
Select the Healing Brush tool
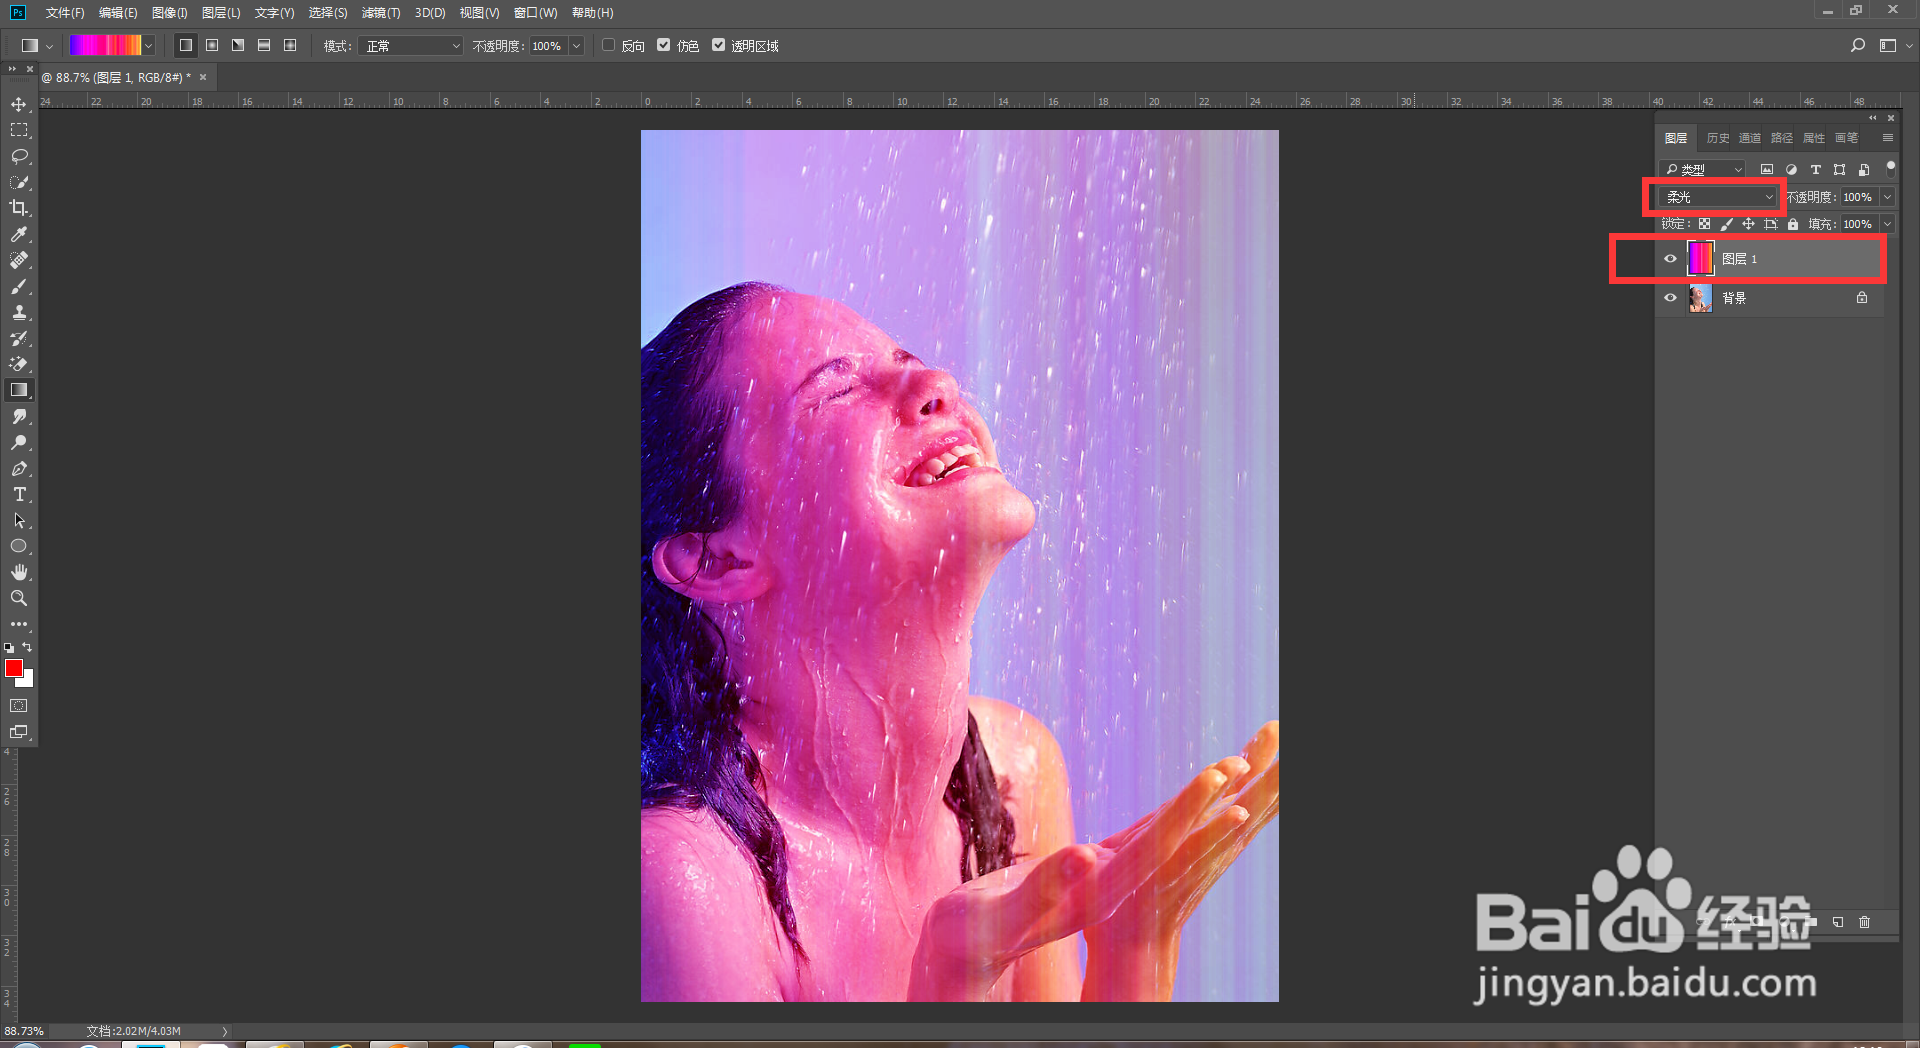click(x=19, y=260)
